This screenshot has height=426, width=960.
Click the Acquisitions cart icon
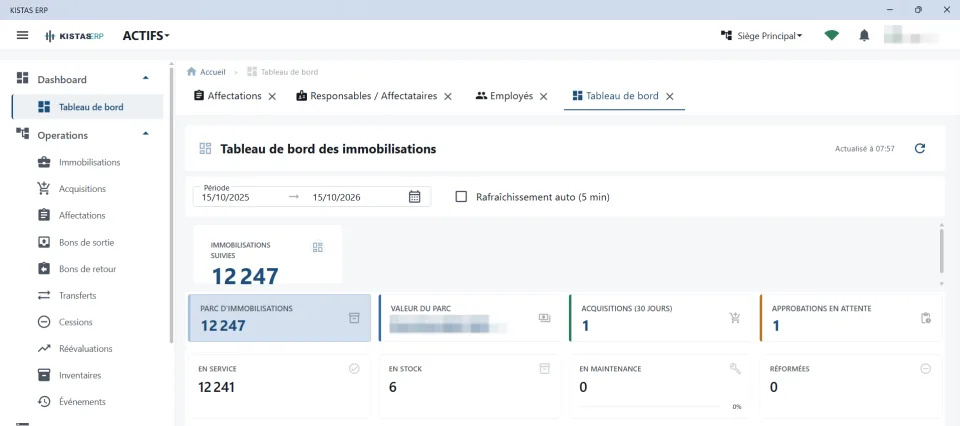43,189
